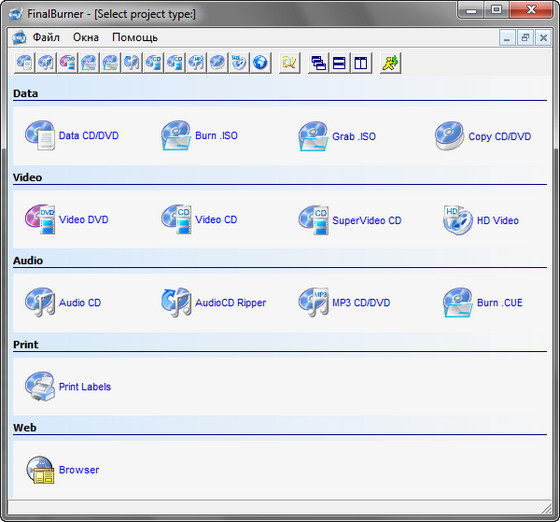Click the running man exit toolbar icon
Screen dimensions: 560x522
click(390, 63)
